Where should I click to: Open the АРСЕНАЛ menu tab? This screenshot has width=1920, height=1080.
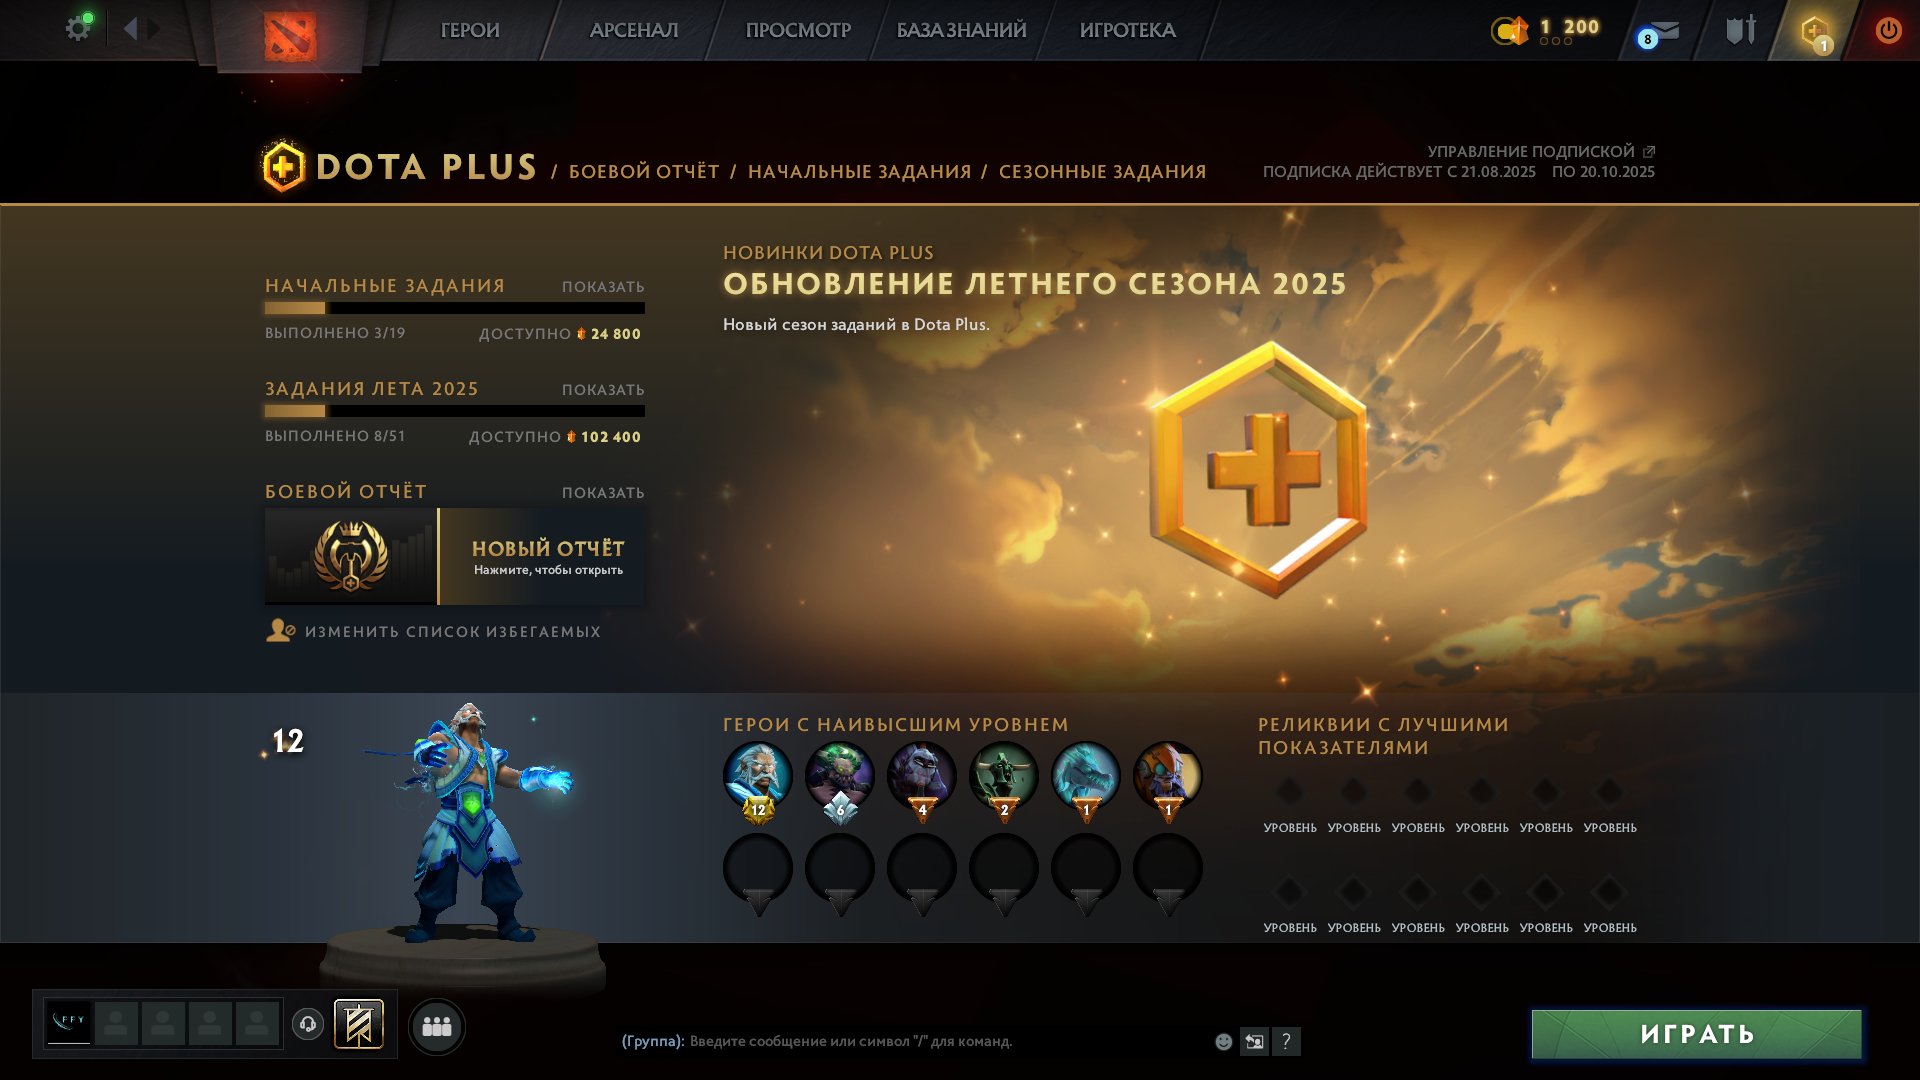[x=634, y=30]
